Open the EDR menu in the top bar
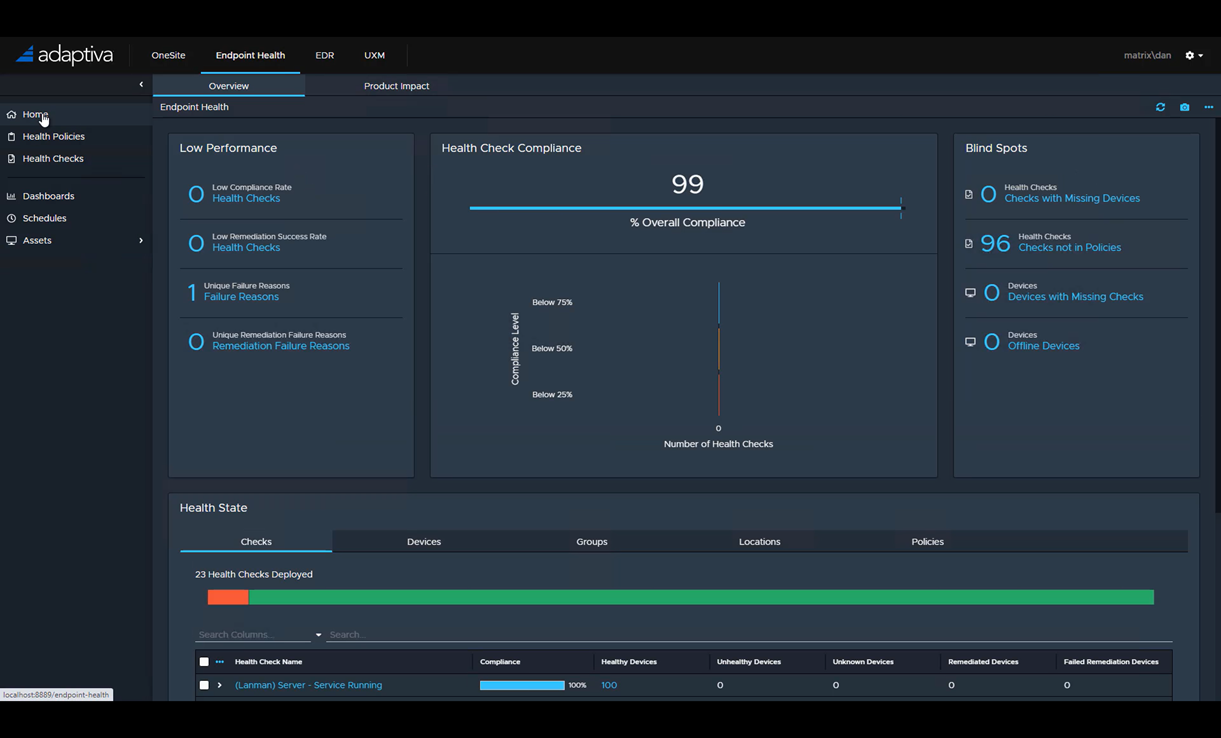Screen dimensions: 1221x738 [324, 55]
